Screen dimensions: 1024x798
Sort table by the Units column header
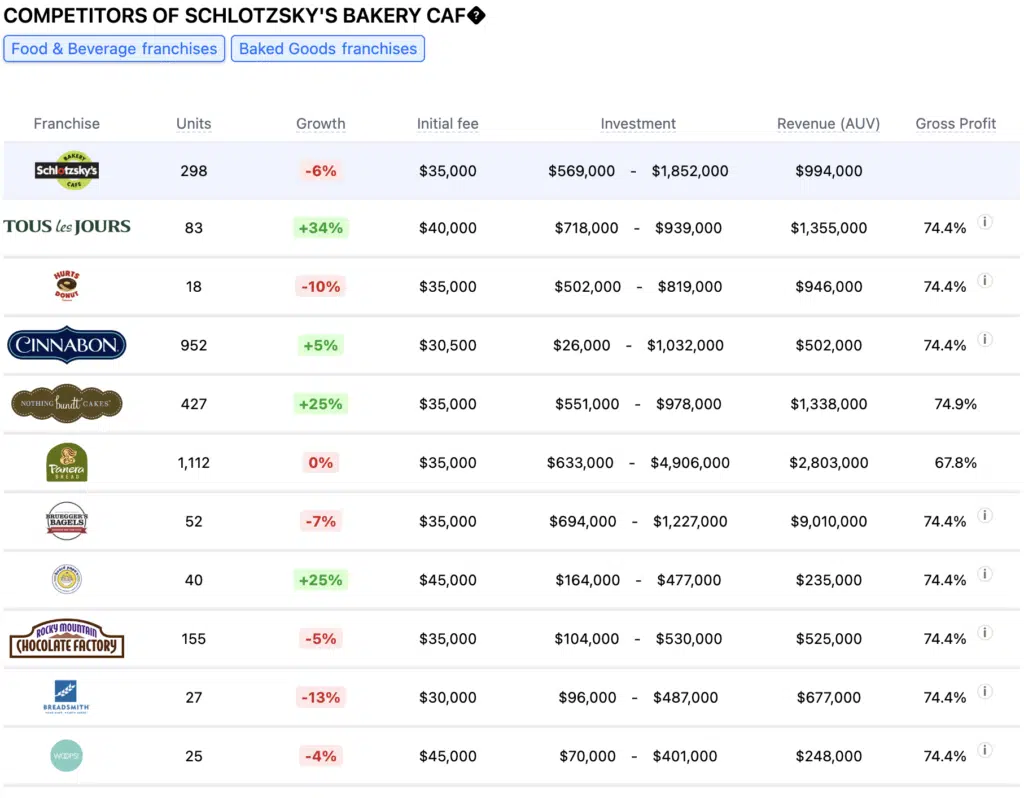click(194, 124)
